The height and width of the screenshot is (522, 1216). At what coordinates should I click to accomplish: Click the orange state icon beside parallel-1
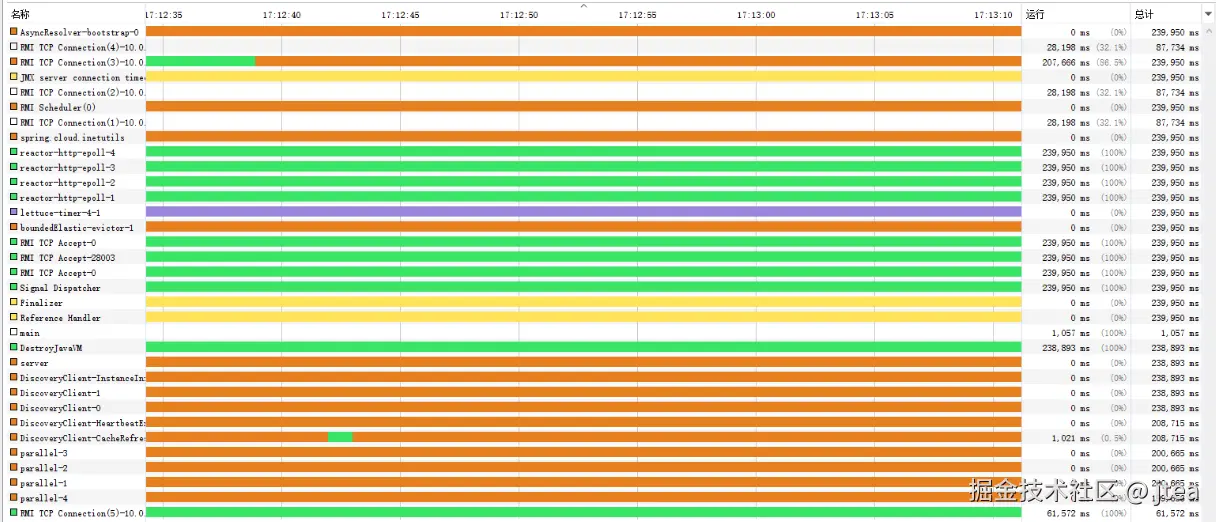(14, 482)
